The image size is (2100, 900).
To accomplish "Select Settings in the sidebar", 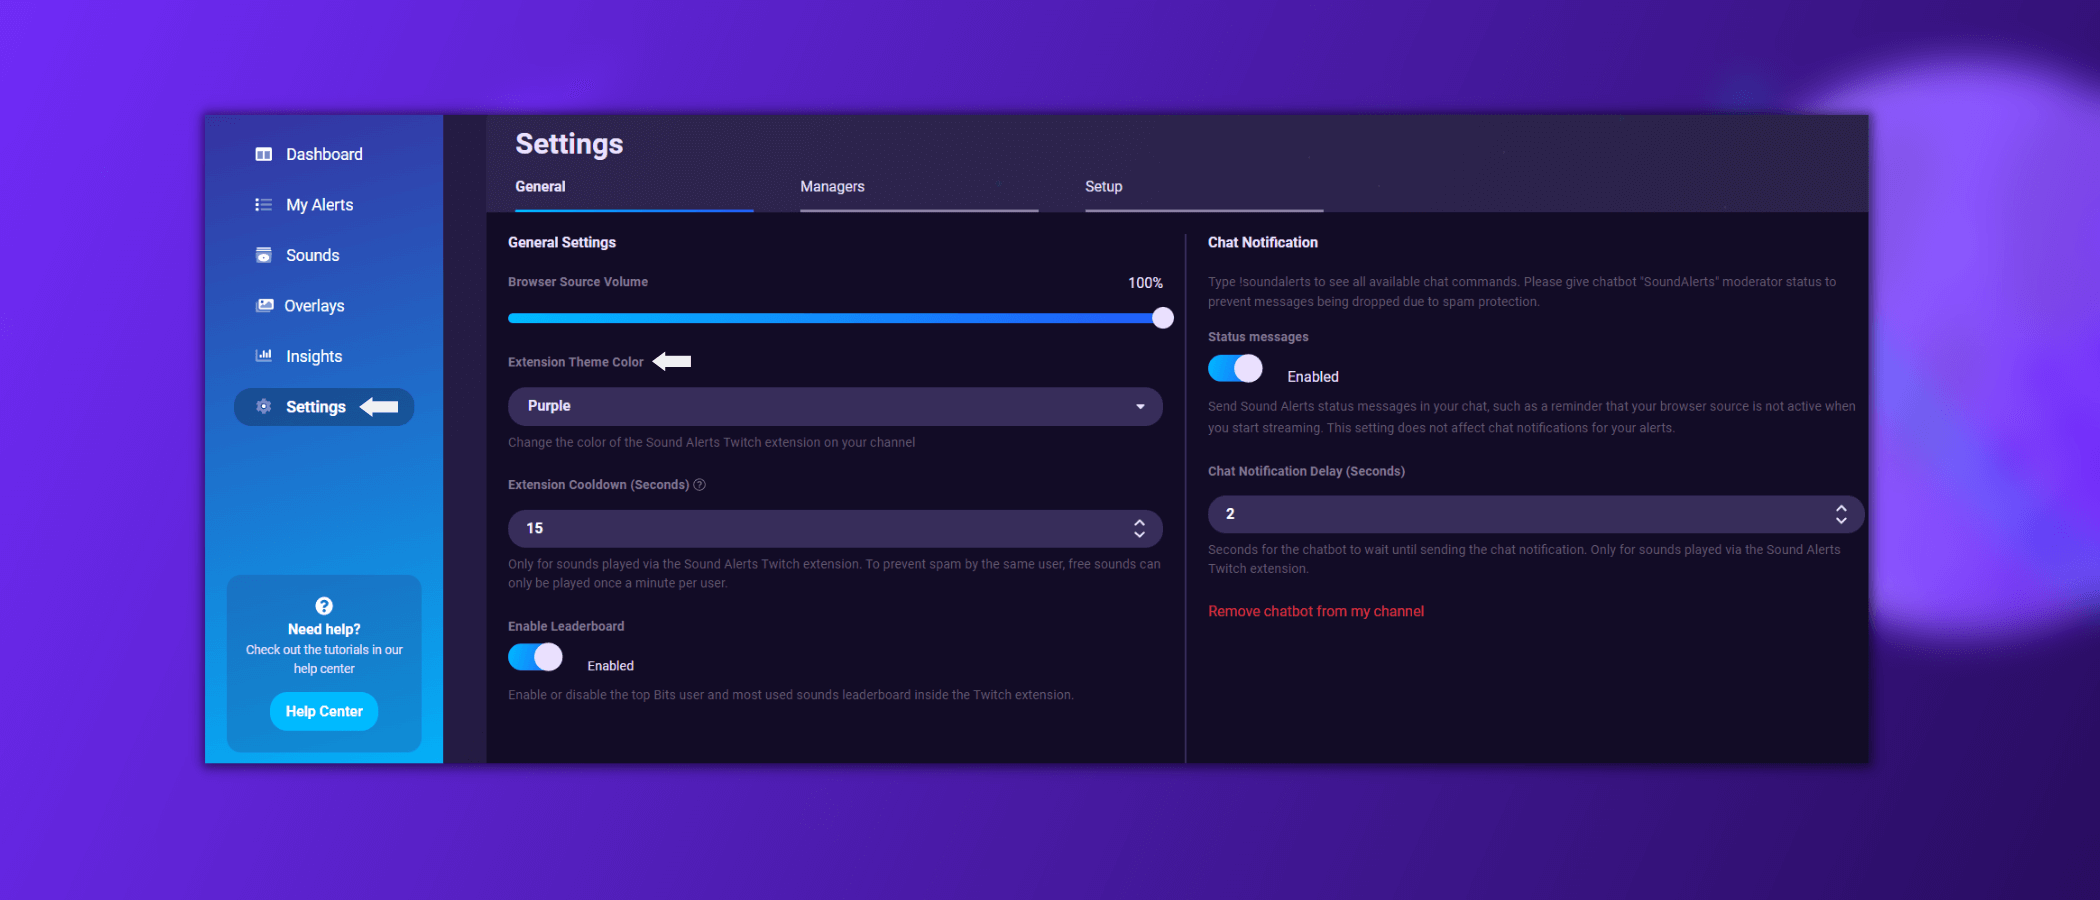I will (324, 407).
